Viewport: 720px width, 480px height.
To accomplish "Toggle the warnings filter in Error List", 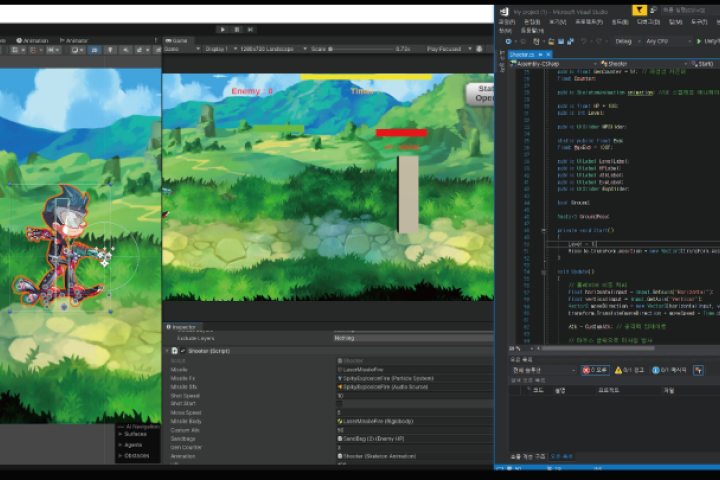I will coord(629,370).
